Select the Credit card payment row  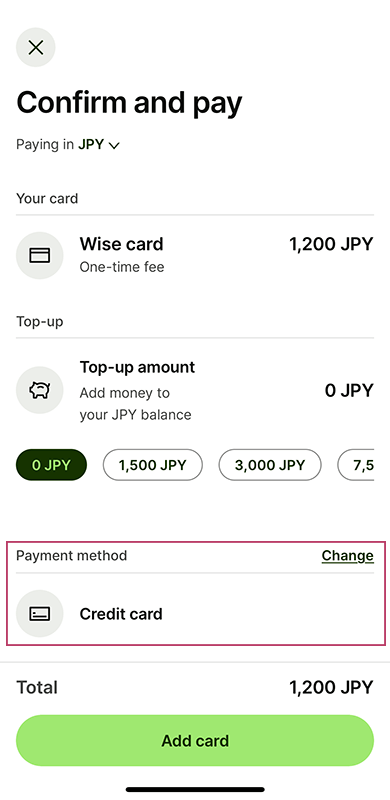coord(195,614)
